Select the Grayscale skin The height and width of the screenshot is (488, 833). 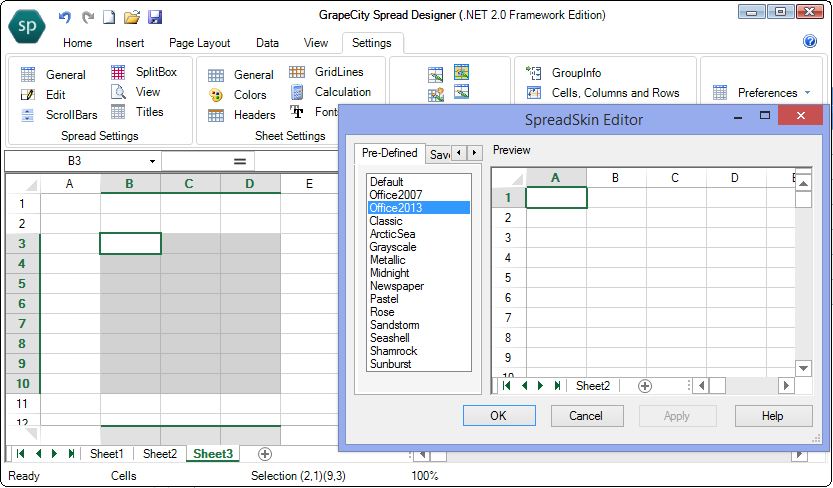419,247
